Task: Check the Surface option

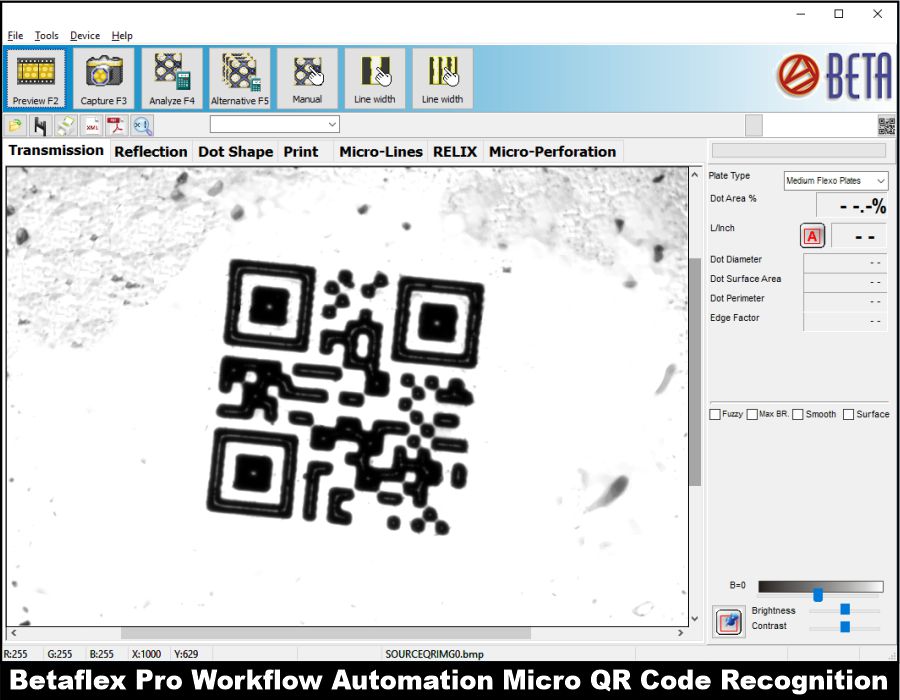Action: pyautogui.click(x=849, y=414)
